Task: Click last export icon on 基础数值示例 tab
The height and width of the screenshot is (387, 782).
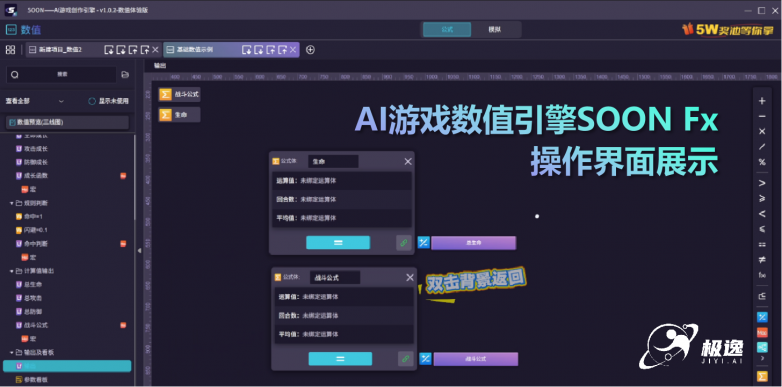Action: coord(282,49)
